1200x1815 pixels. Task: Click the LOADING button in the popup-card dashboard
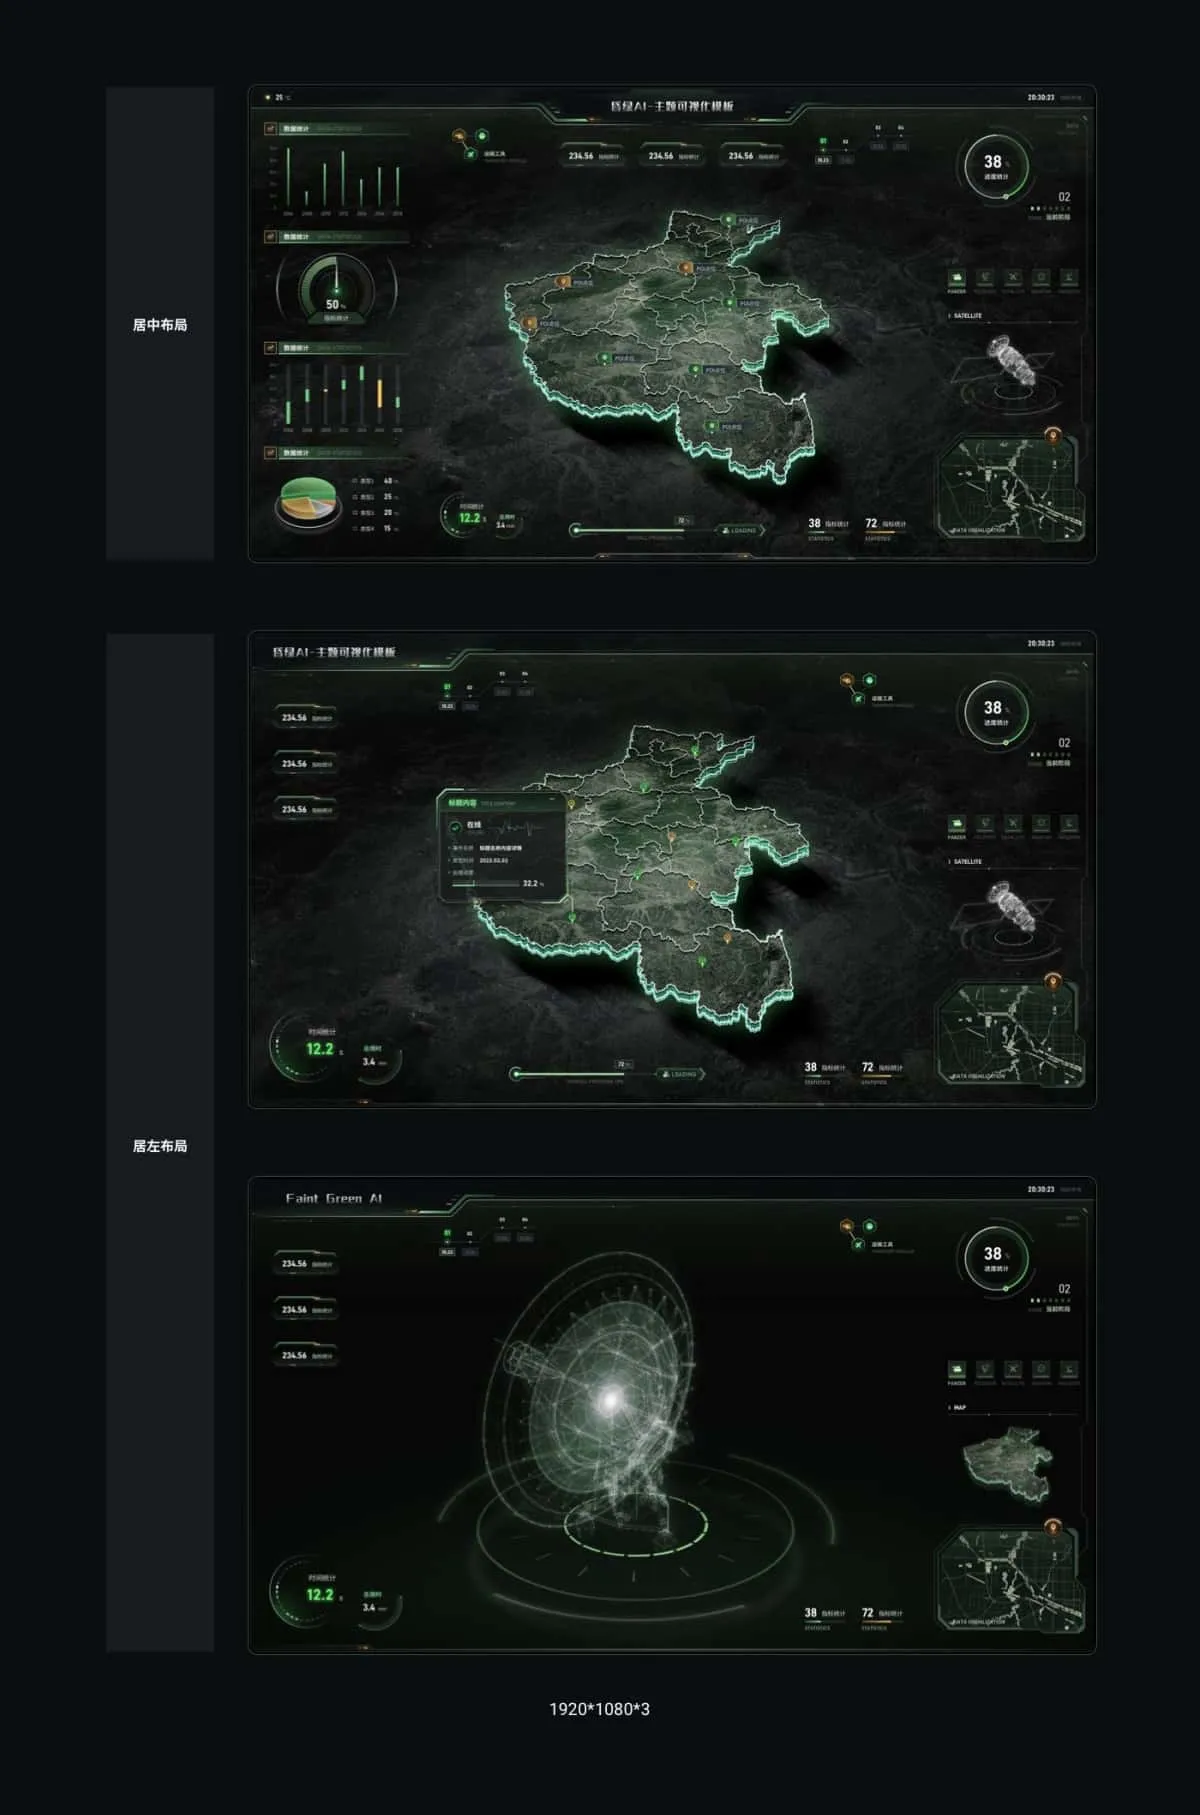coord(680,1074)
